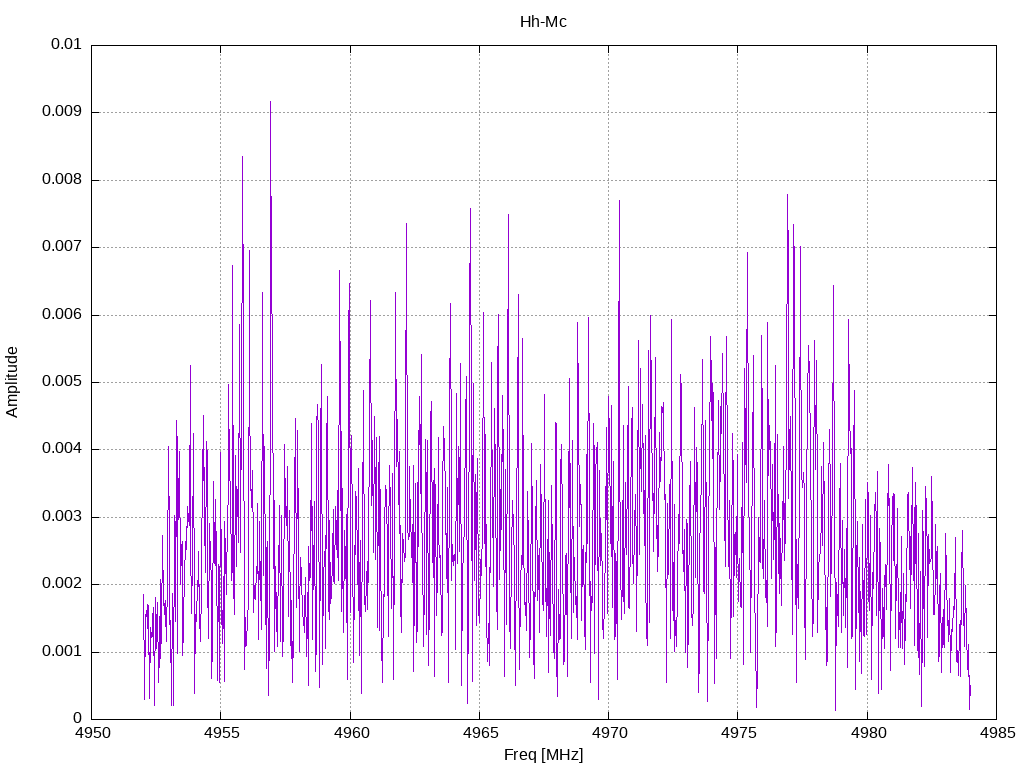Click the x-axis tick label "4955"
This screenshot has width=1024, height=768.
coord(222,733)
